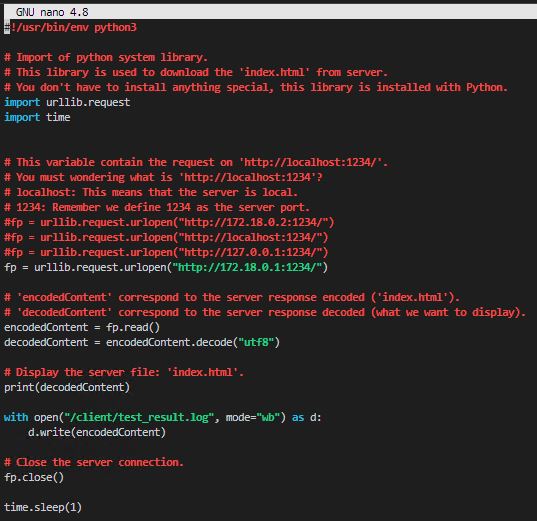
Task: Click the shebang line '#!/usr/bin/env python3'
Action: coord(71,27)
